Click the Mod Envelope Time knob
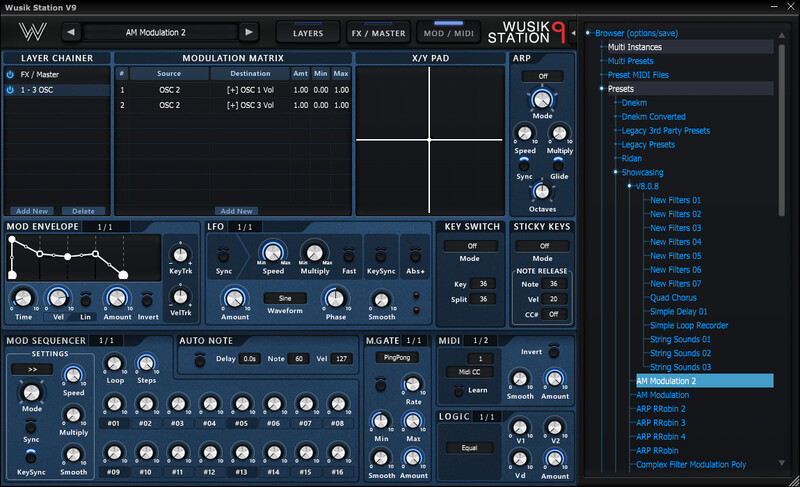The height and width of the screenshot is (487, 800). click(x=23, y=298)
